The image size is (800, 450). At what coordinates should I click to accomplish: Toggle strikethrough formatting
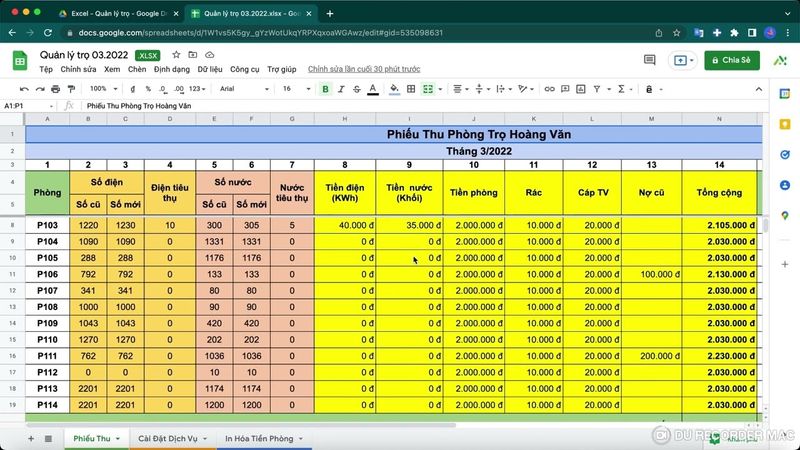coord(357,89)
